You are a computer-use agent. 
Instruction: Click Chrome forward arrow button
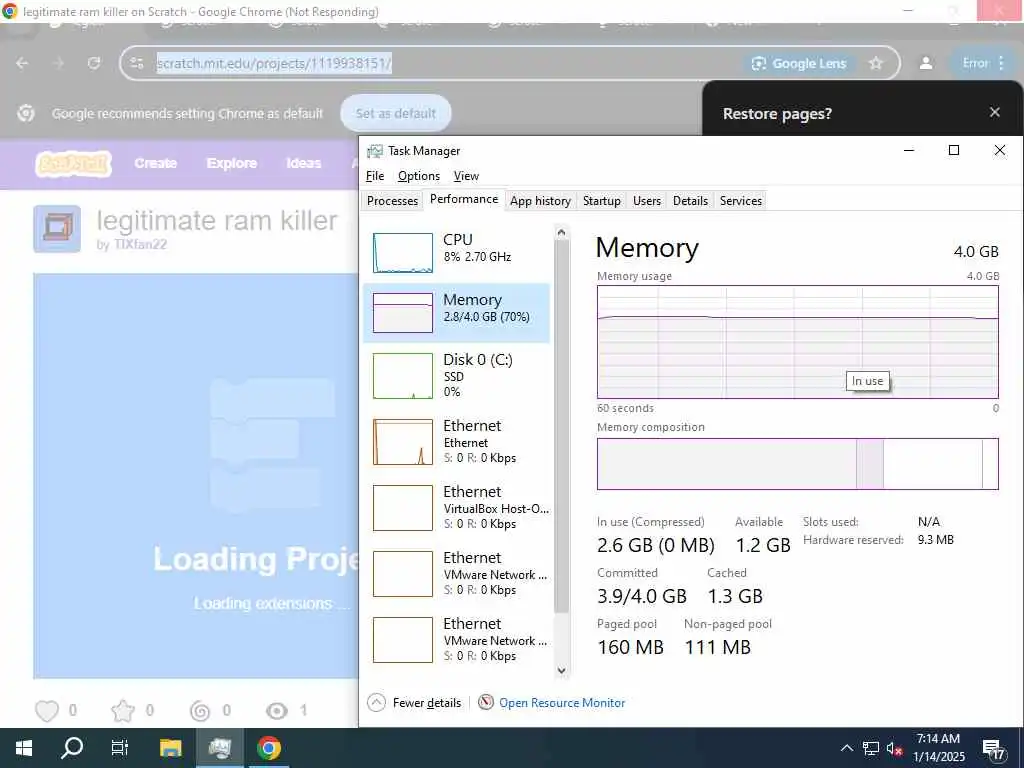(x=58, y=63)
